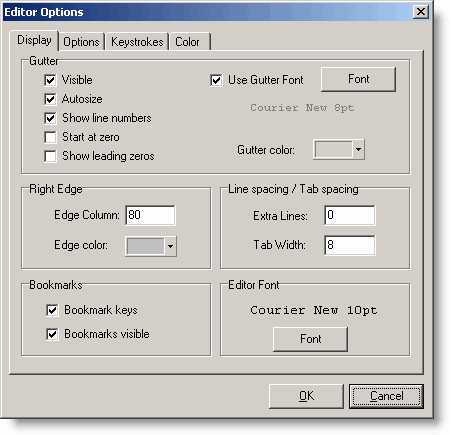Dismiss dialog with Cancel button

(386, 396)
